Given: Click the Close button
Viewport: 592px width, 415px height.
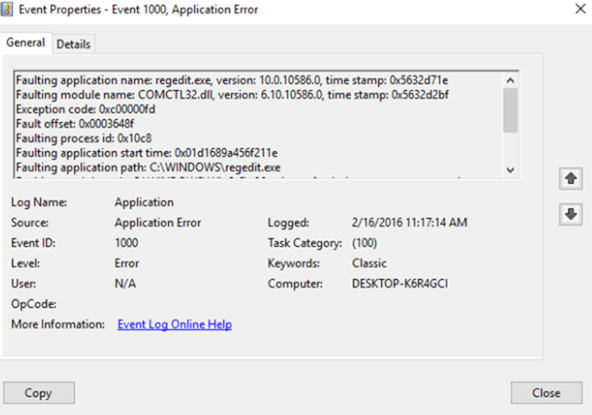Looking at the screenshot, I should (546, 393).
